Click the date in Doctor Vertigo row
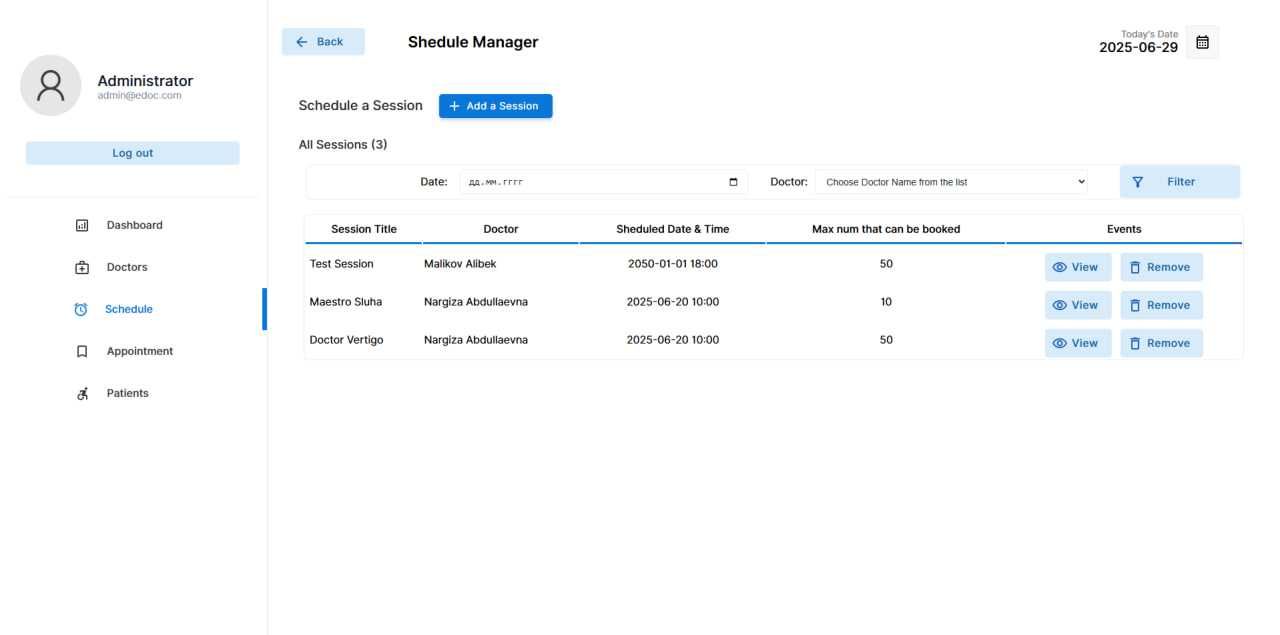 point(673,340)
